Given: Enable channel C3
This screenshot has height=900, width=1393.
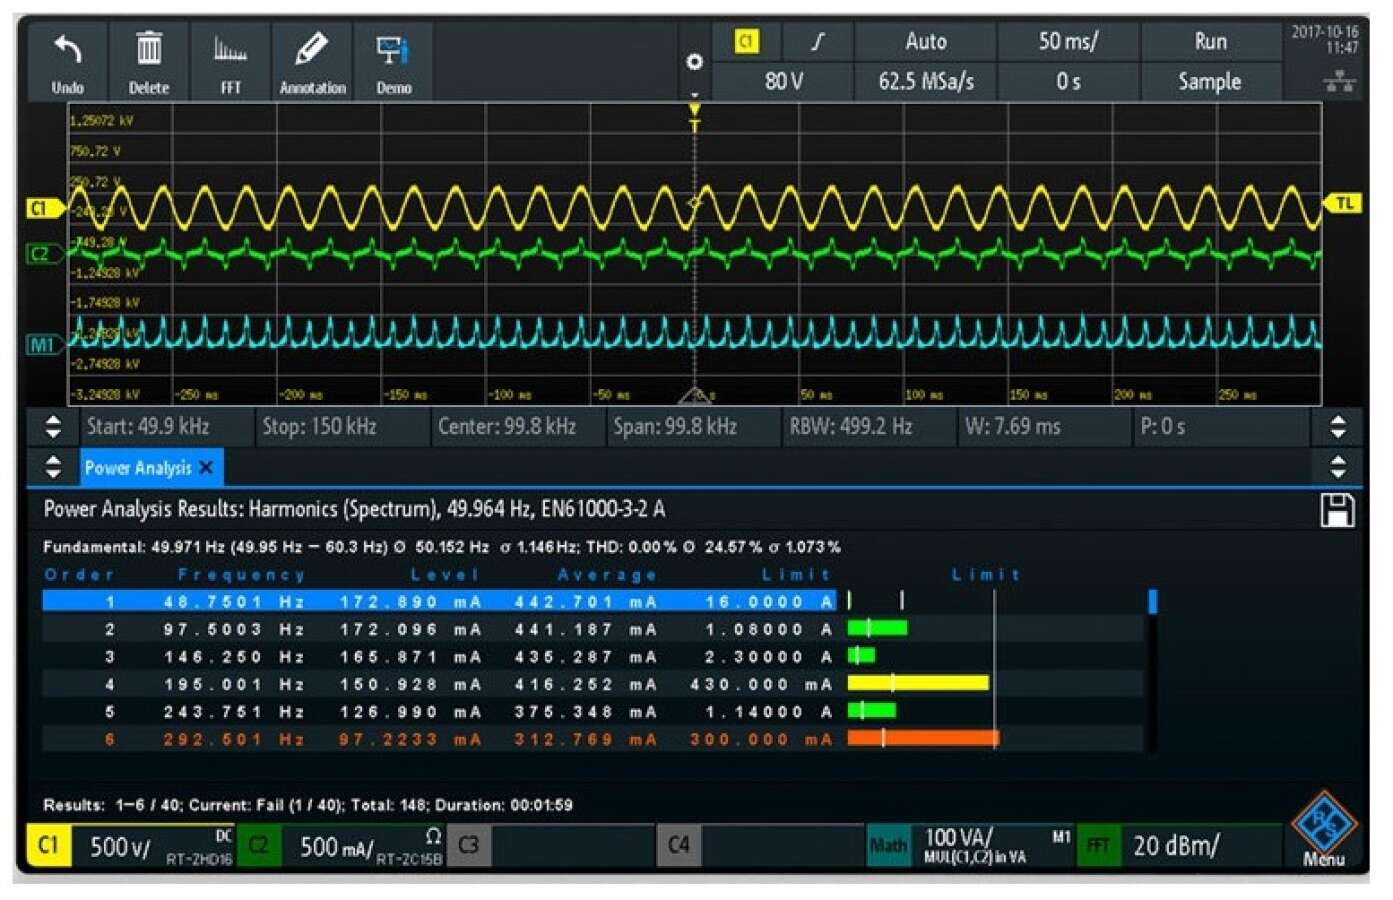Looking at the screenshot, I should click(x=468, y=845).
